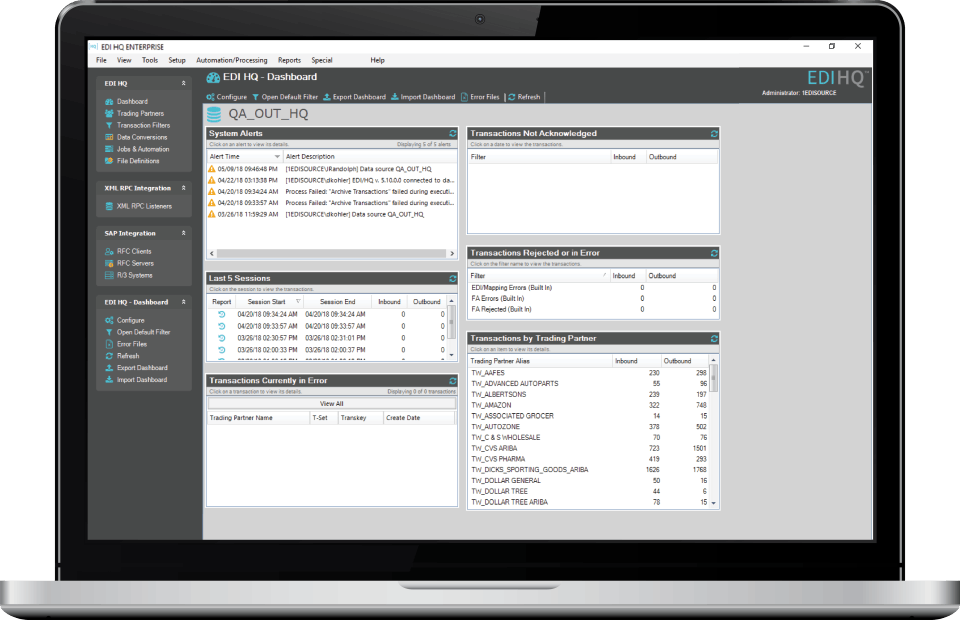The width and height of the screenshot is (960, 620).
Task: Select the TW_CVS PHARMA trading partner row
Action: pyautogui.click(x=588, y=459)
